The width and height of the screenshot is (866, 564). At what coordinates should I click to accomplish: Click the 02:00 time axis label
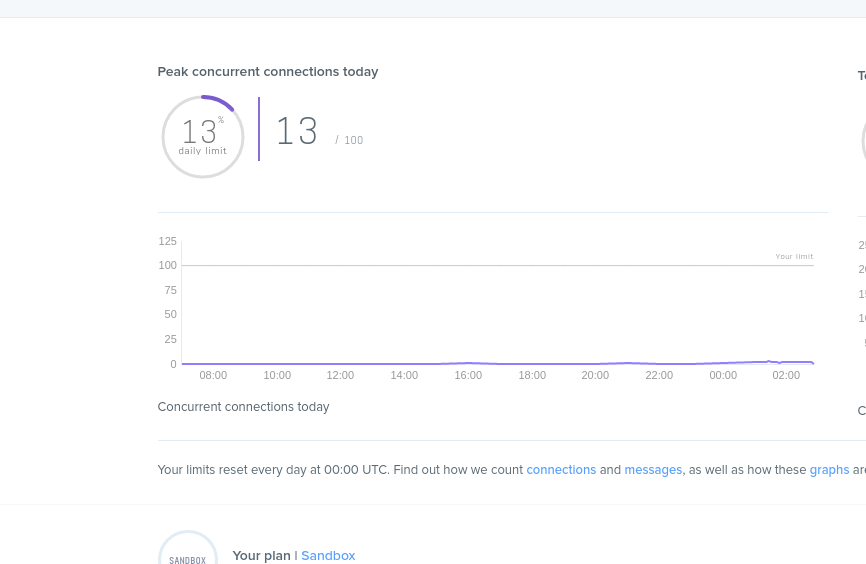point(786,376)
